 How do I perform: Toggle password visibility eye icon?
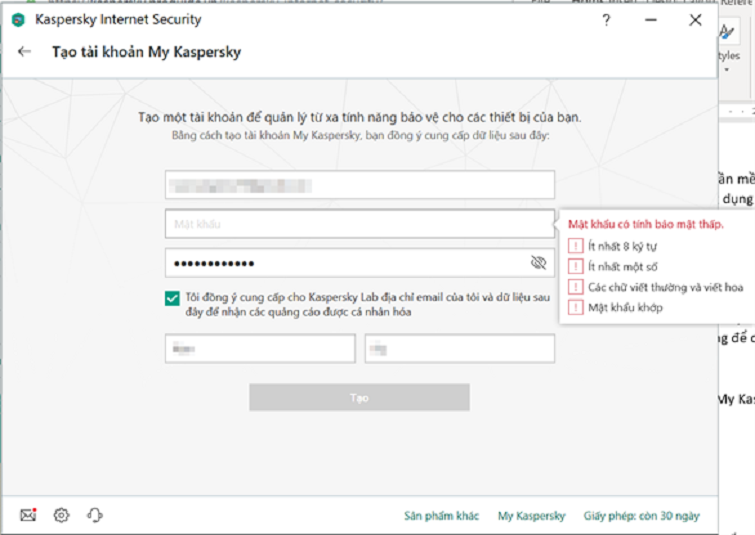coord(538,262)
